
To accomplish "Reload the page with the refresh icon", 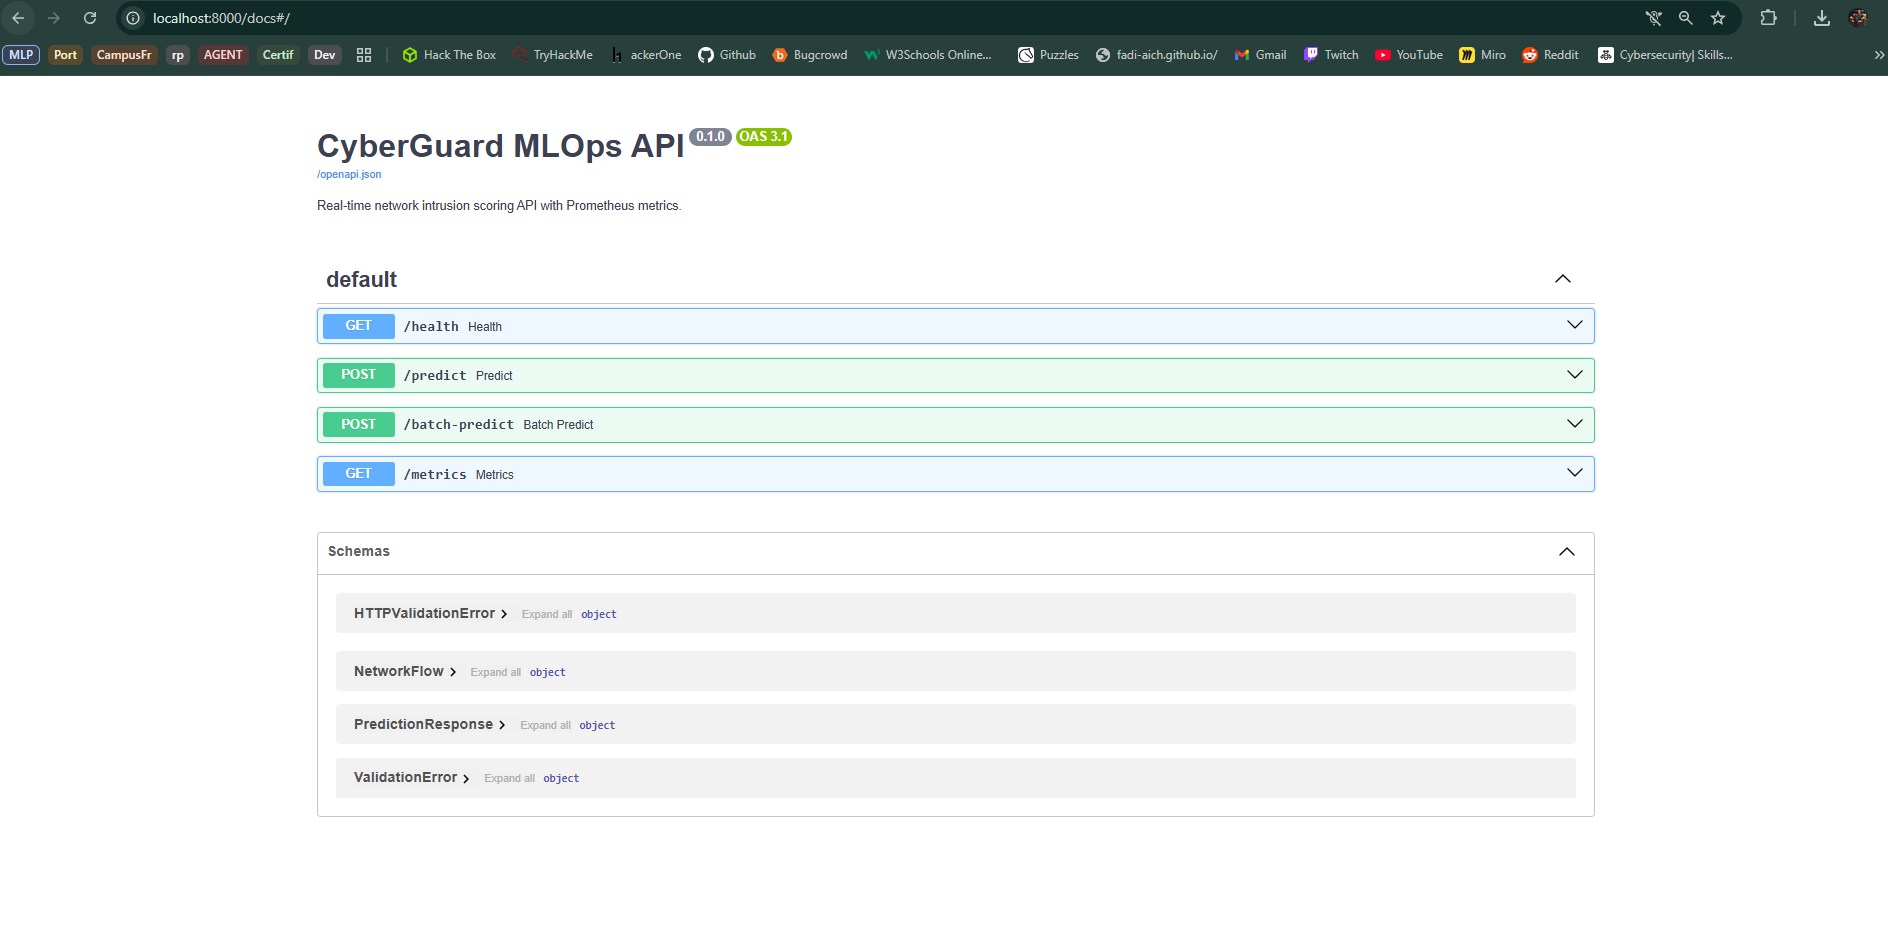I will (90, 18).
